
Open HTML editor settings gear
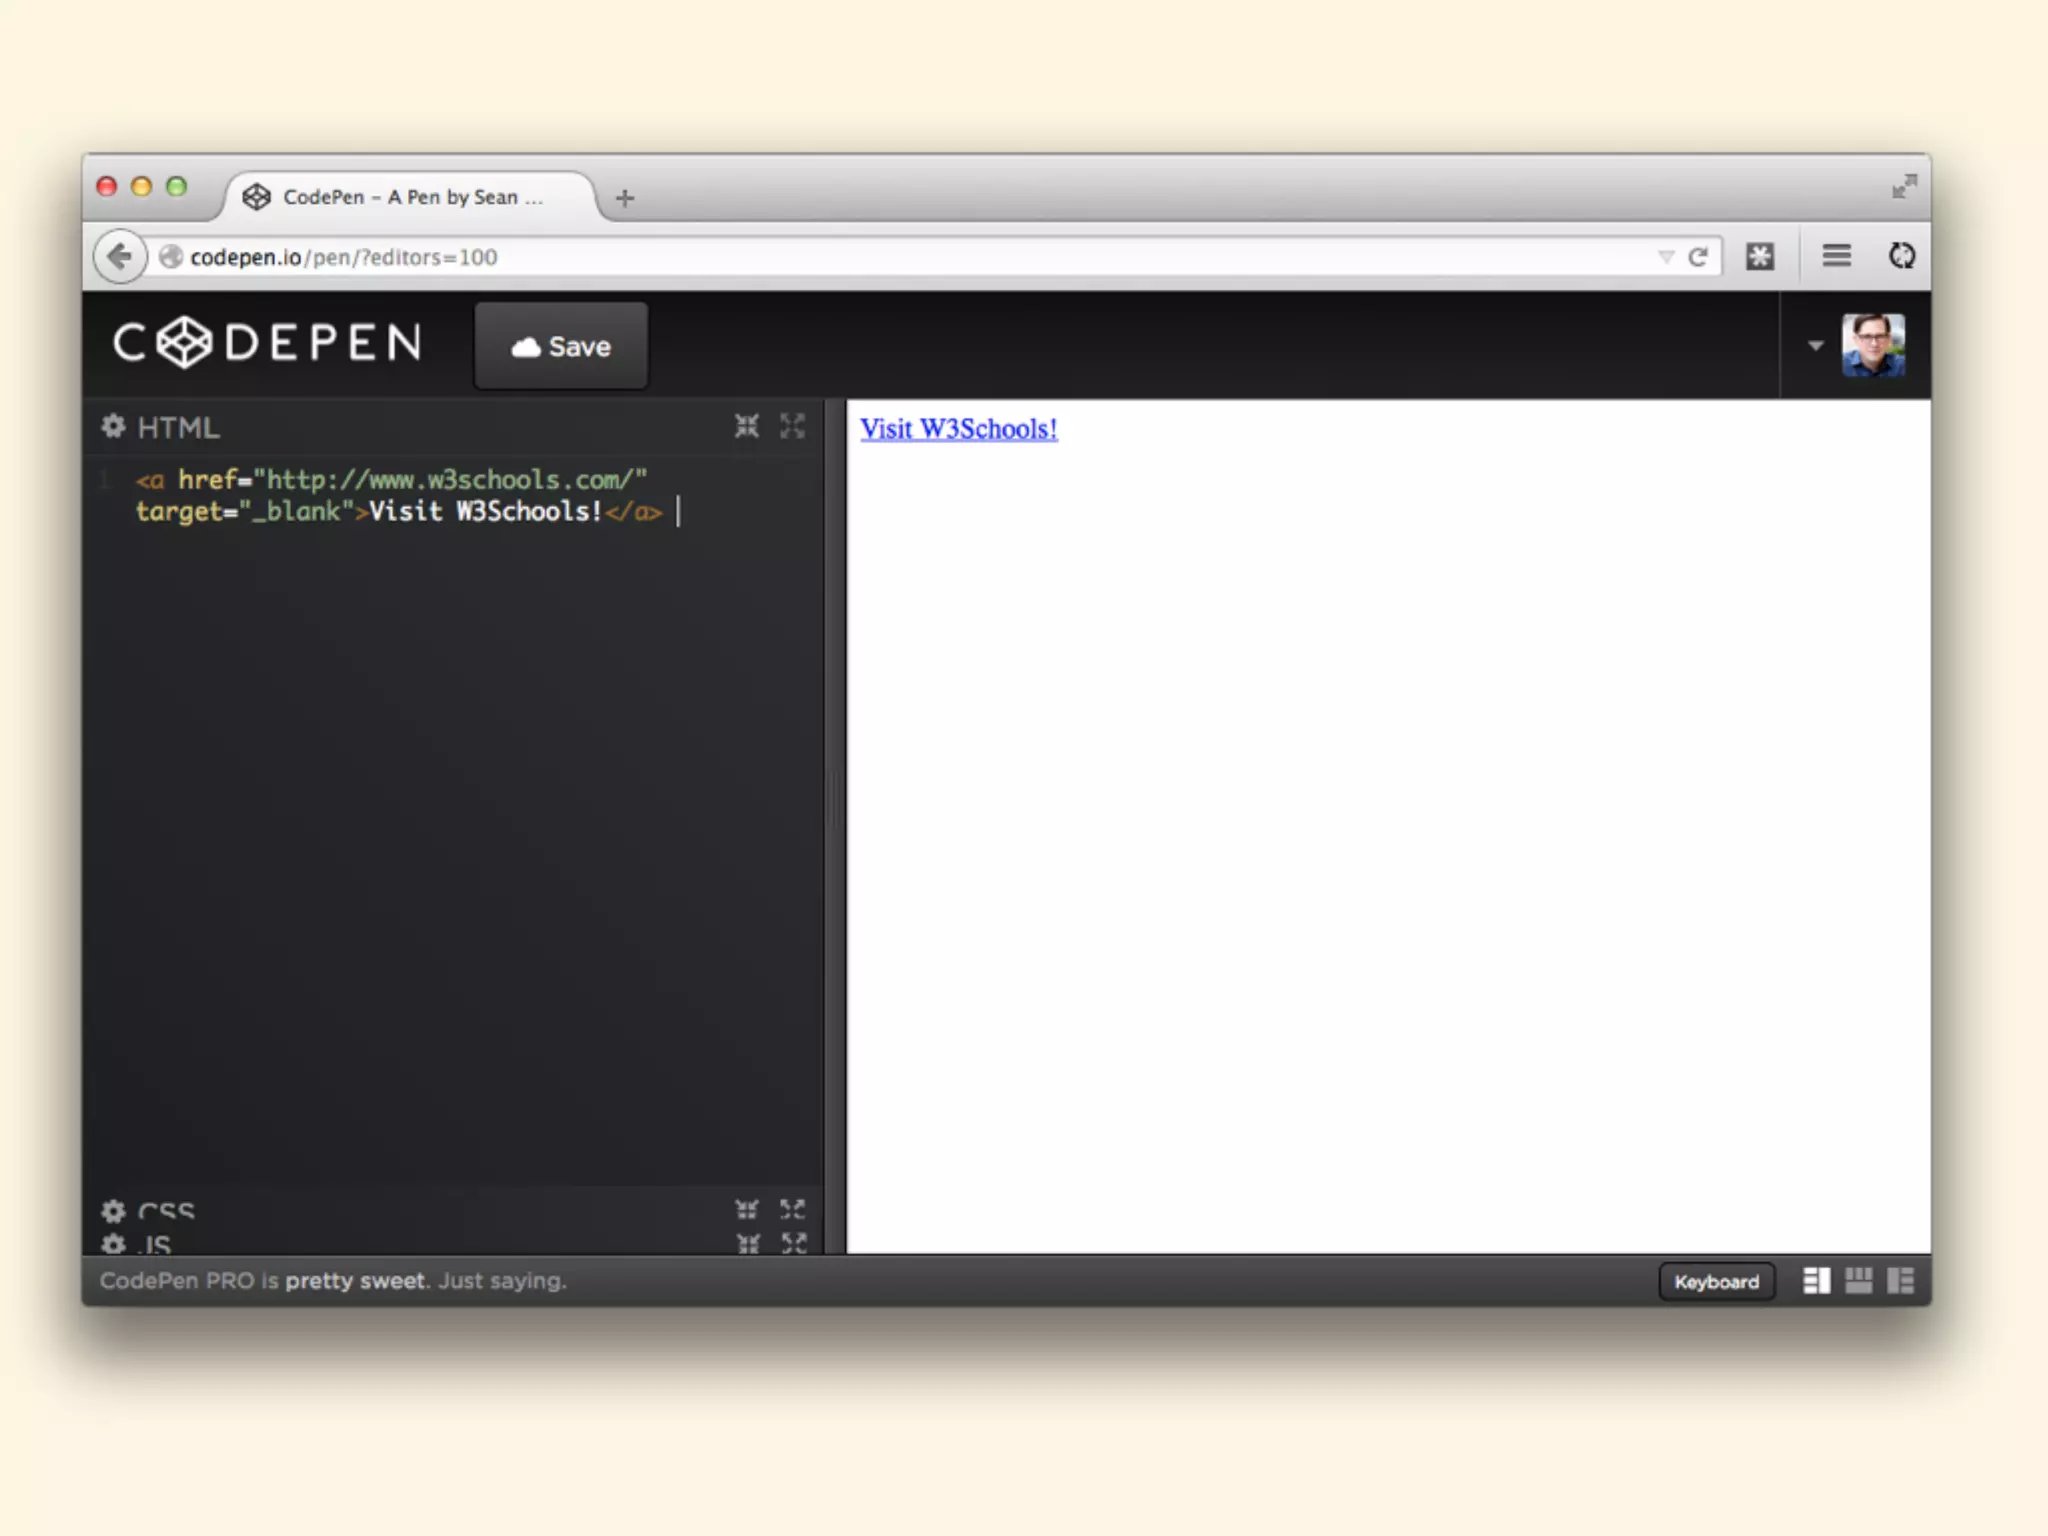click(113, 427)
